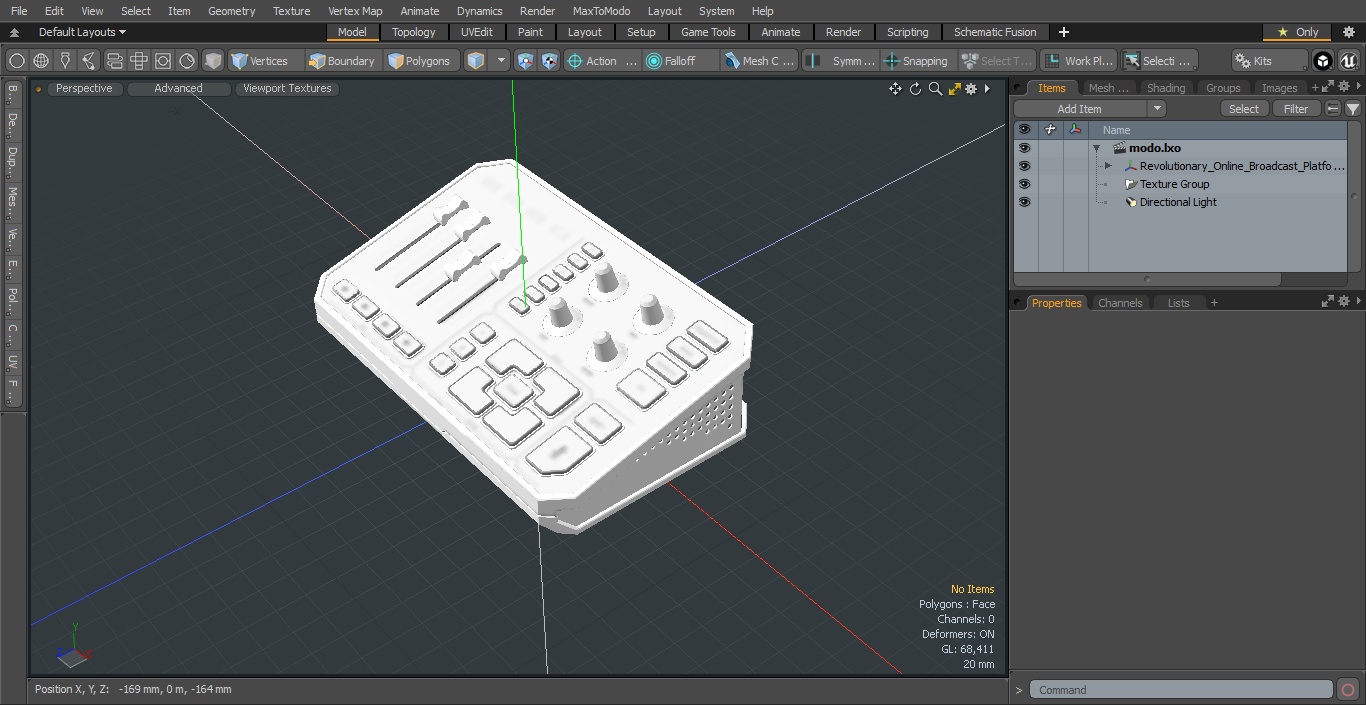The height and width of the screenshot is (705, 1366).
Task: Collapse the modo.lxo scene tree
Action: [x=1097, y=148]
